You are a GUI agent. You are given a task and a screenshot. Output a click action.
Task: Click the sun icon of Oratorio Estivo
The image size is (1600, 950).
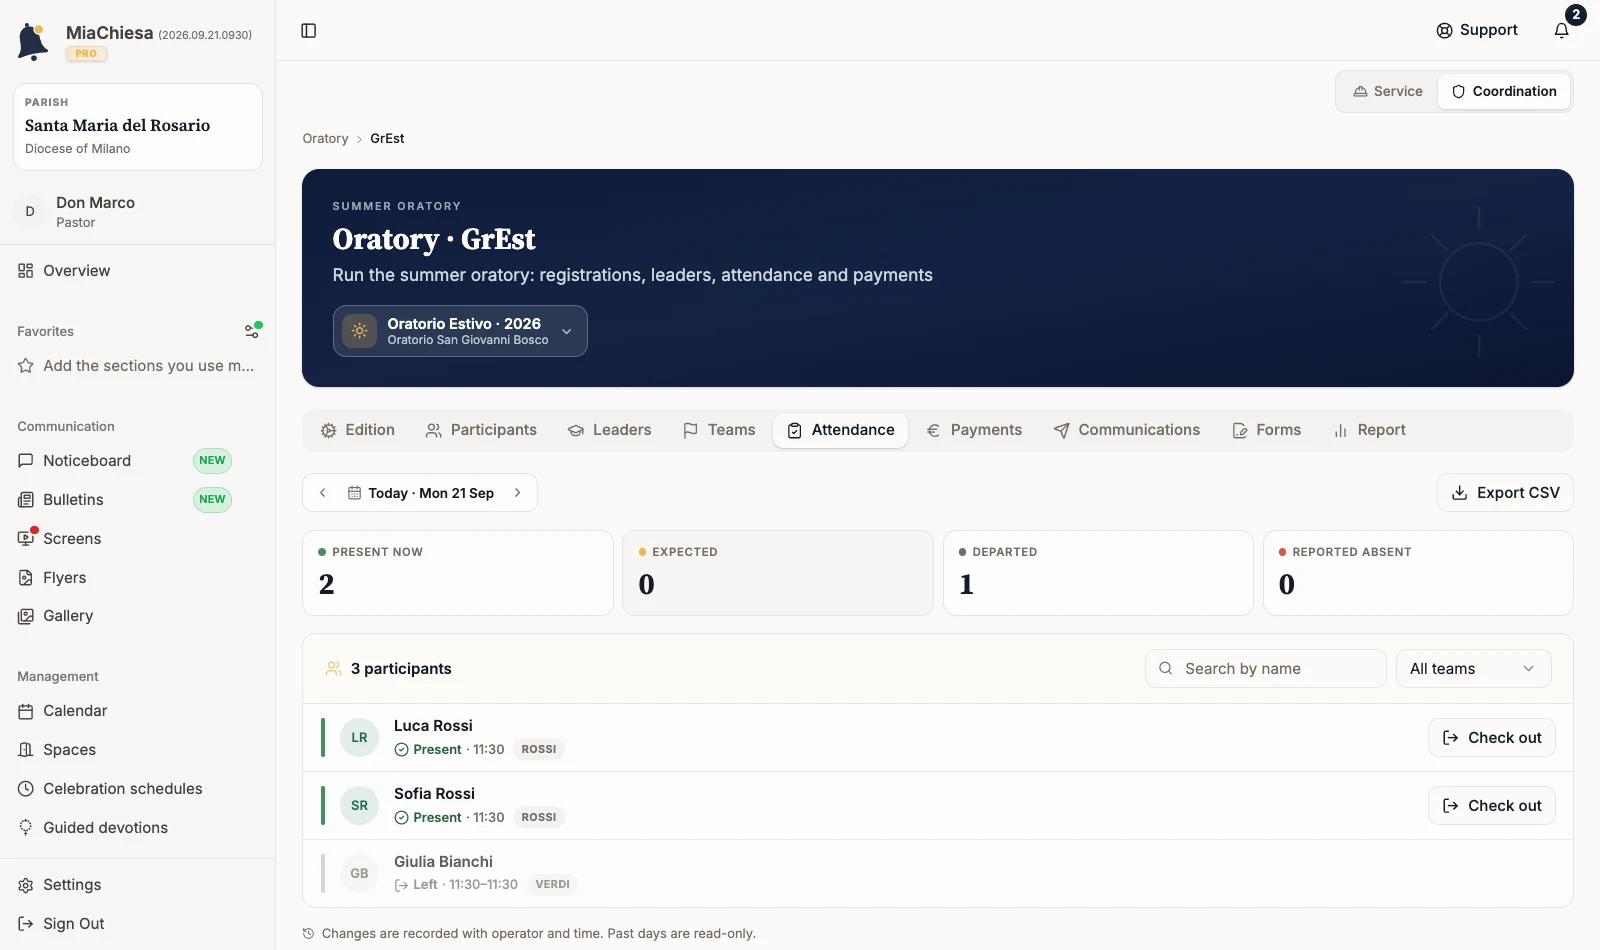pos(360,331)
